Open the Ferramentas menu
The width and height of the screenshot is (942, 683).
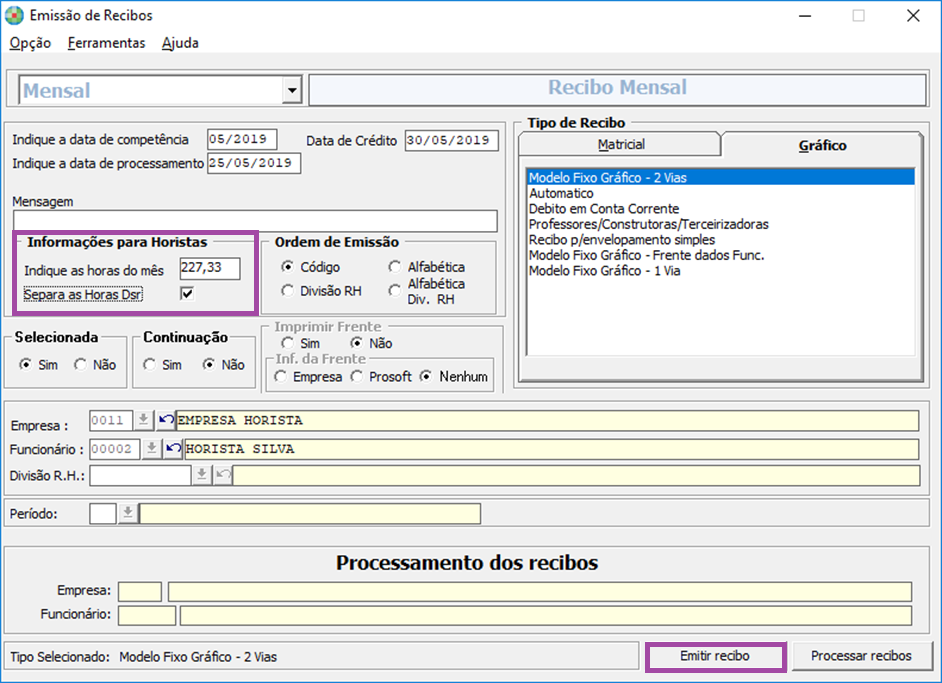pos(106,43)
